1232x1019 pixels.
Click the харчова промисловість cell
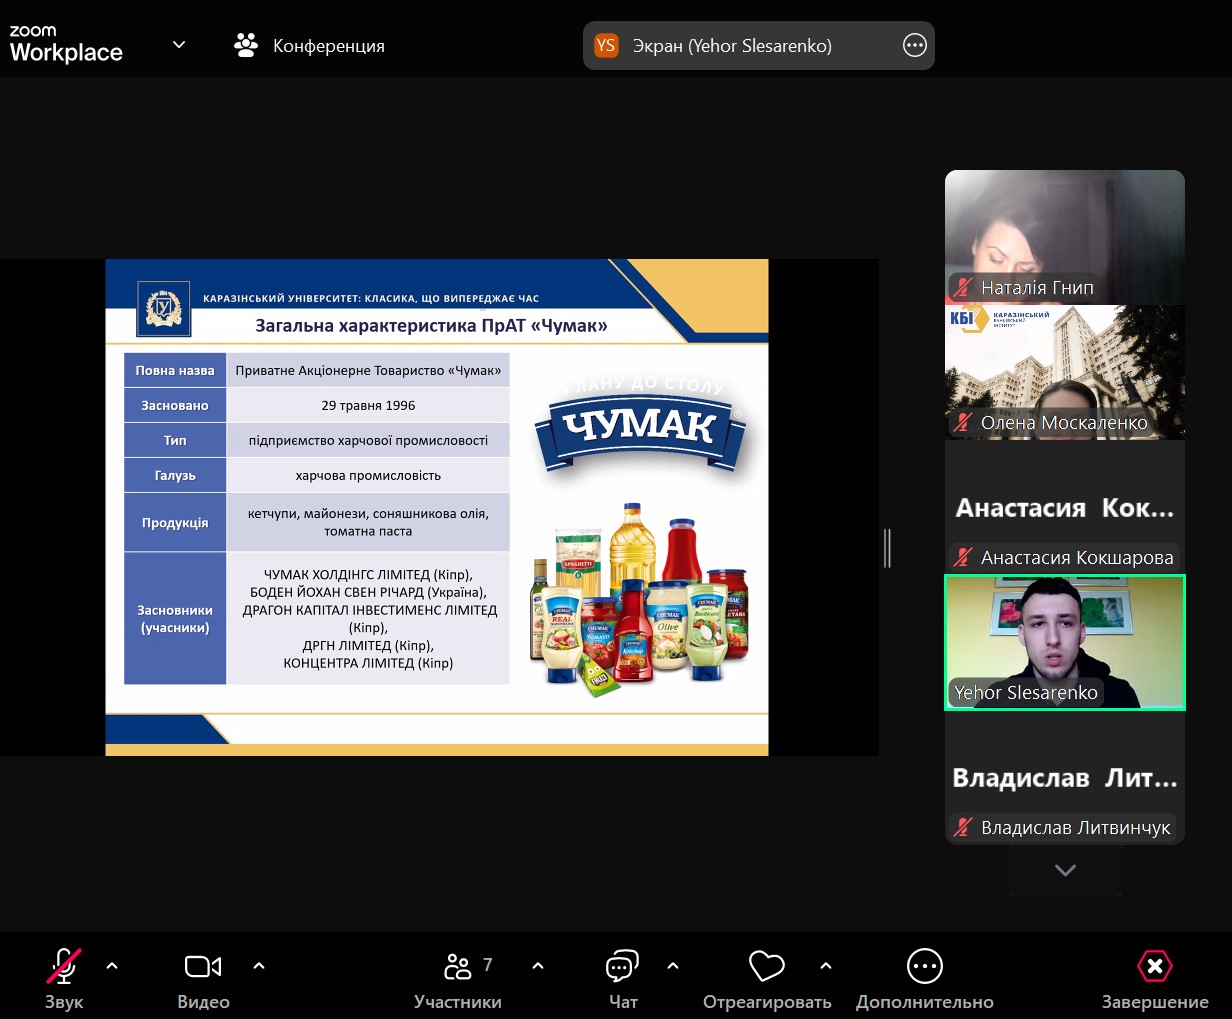tap(368, 475)
